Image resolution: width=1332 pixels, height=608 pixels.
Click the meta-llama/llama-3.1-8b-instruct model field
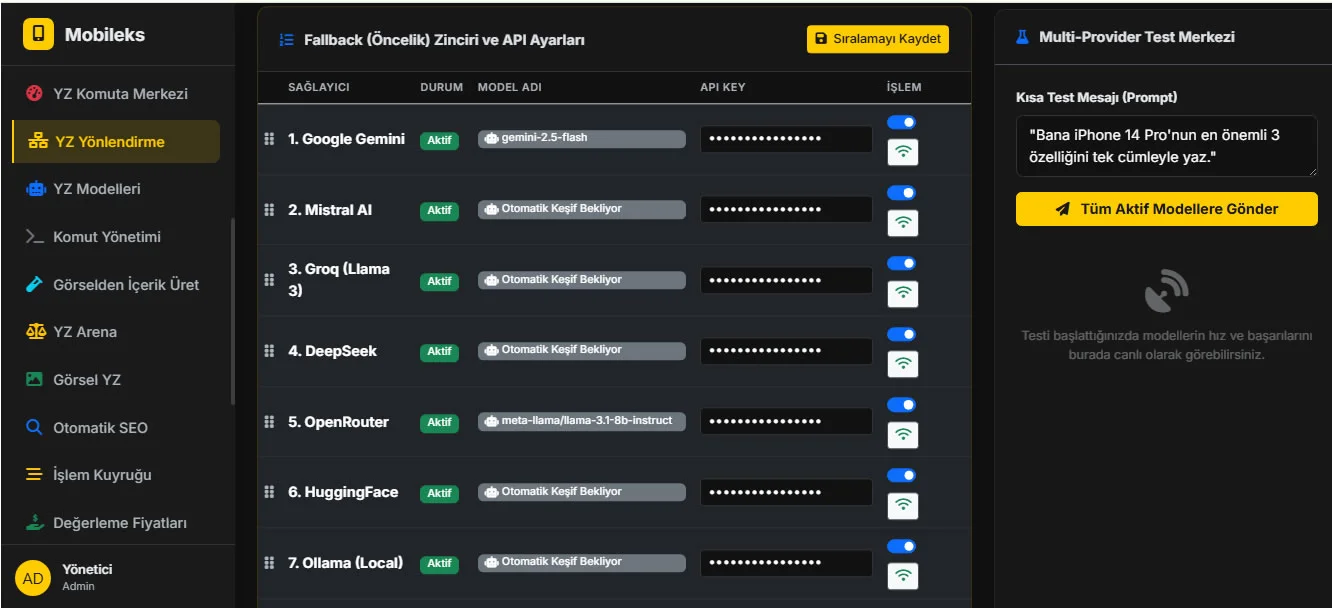click(582, 421)
